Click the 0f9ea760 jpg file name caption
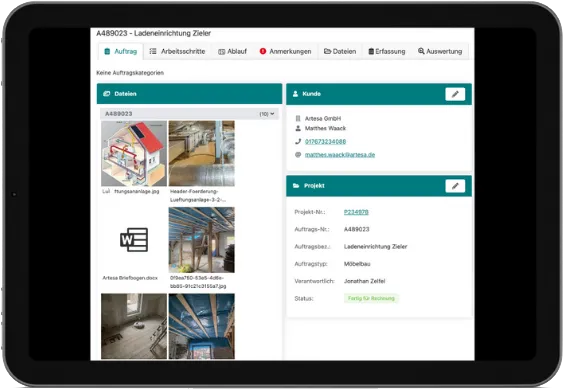 [x=198, y=282]
